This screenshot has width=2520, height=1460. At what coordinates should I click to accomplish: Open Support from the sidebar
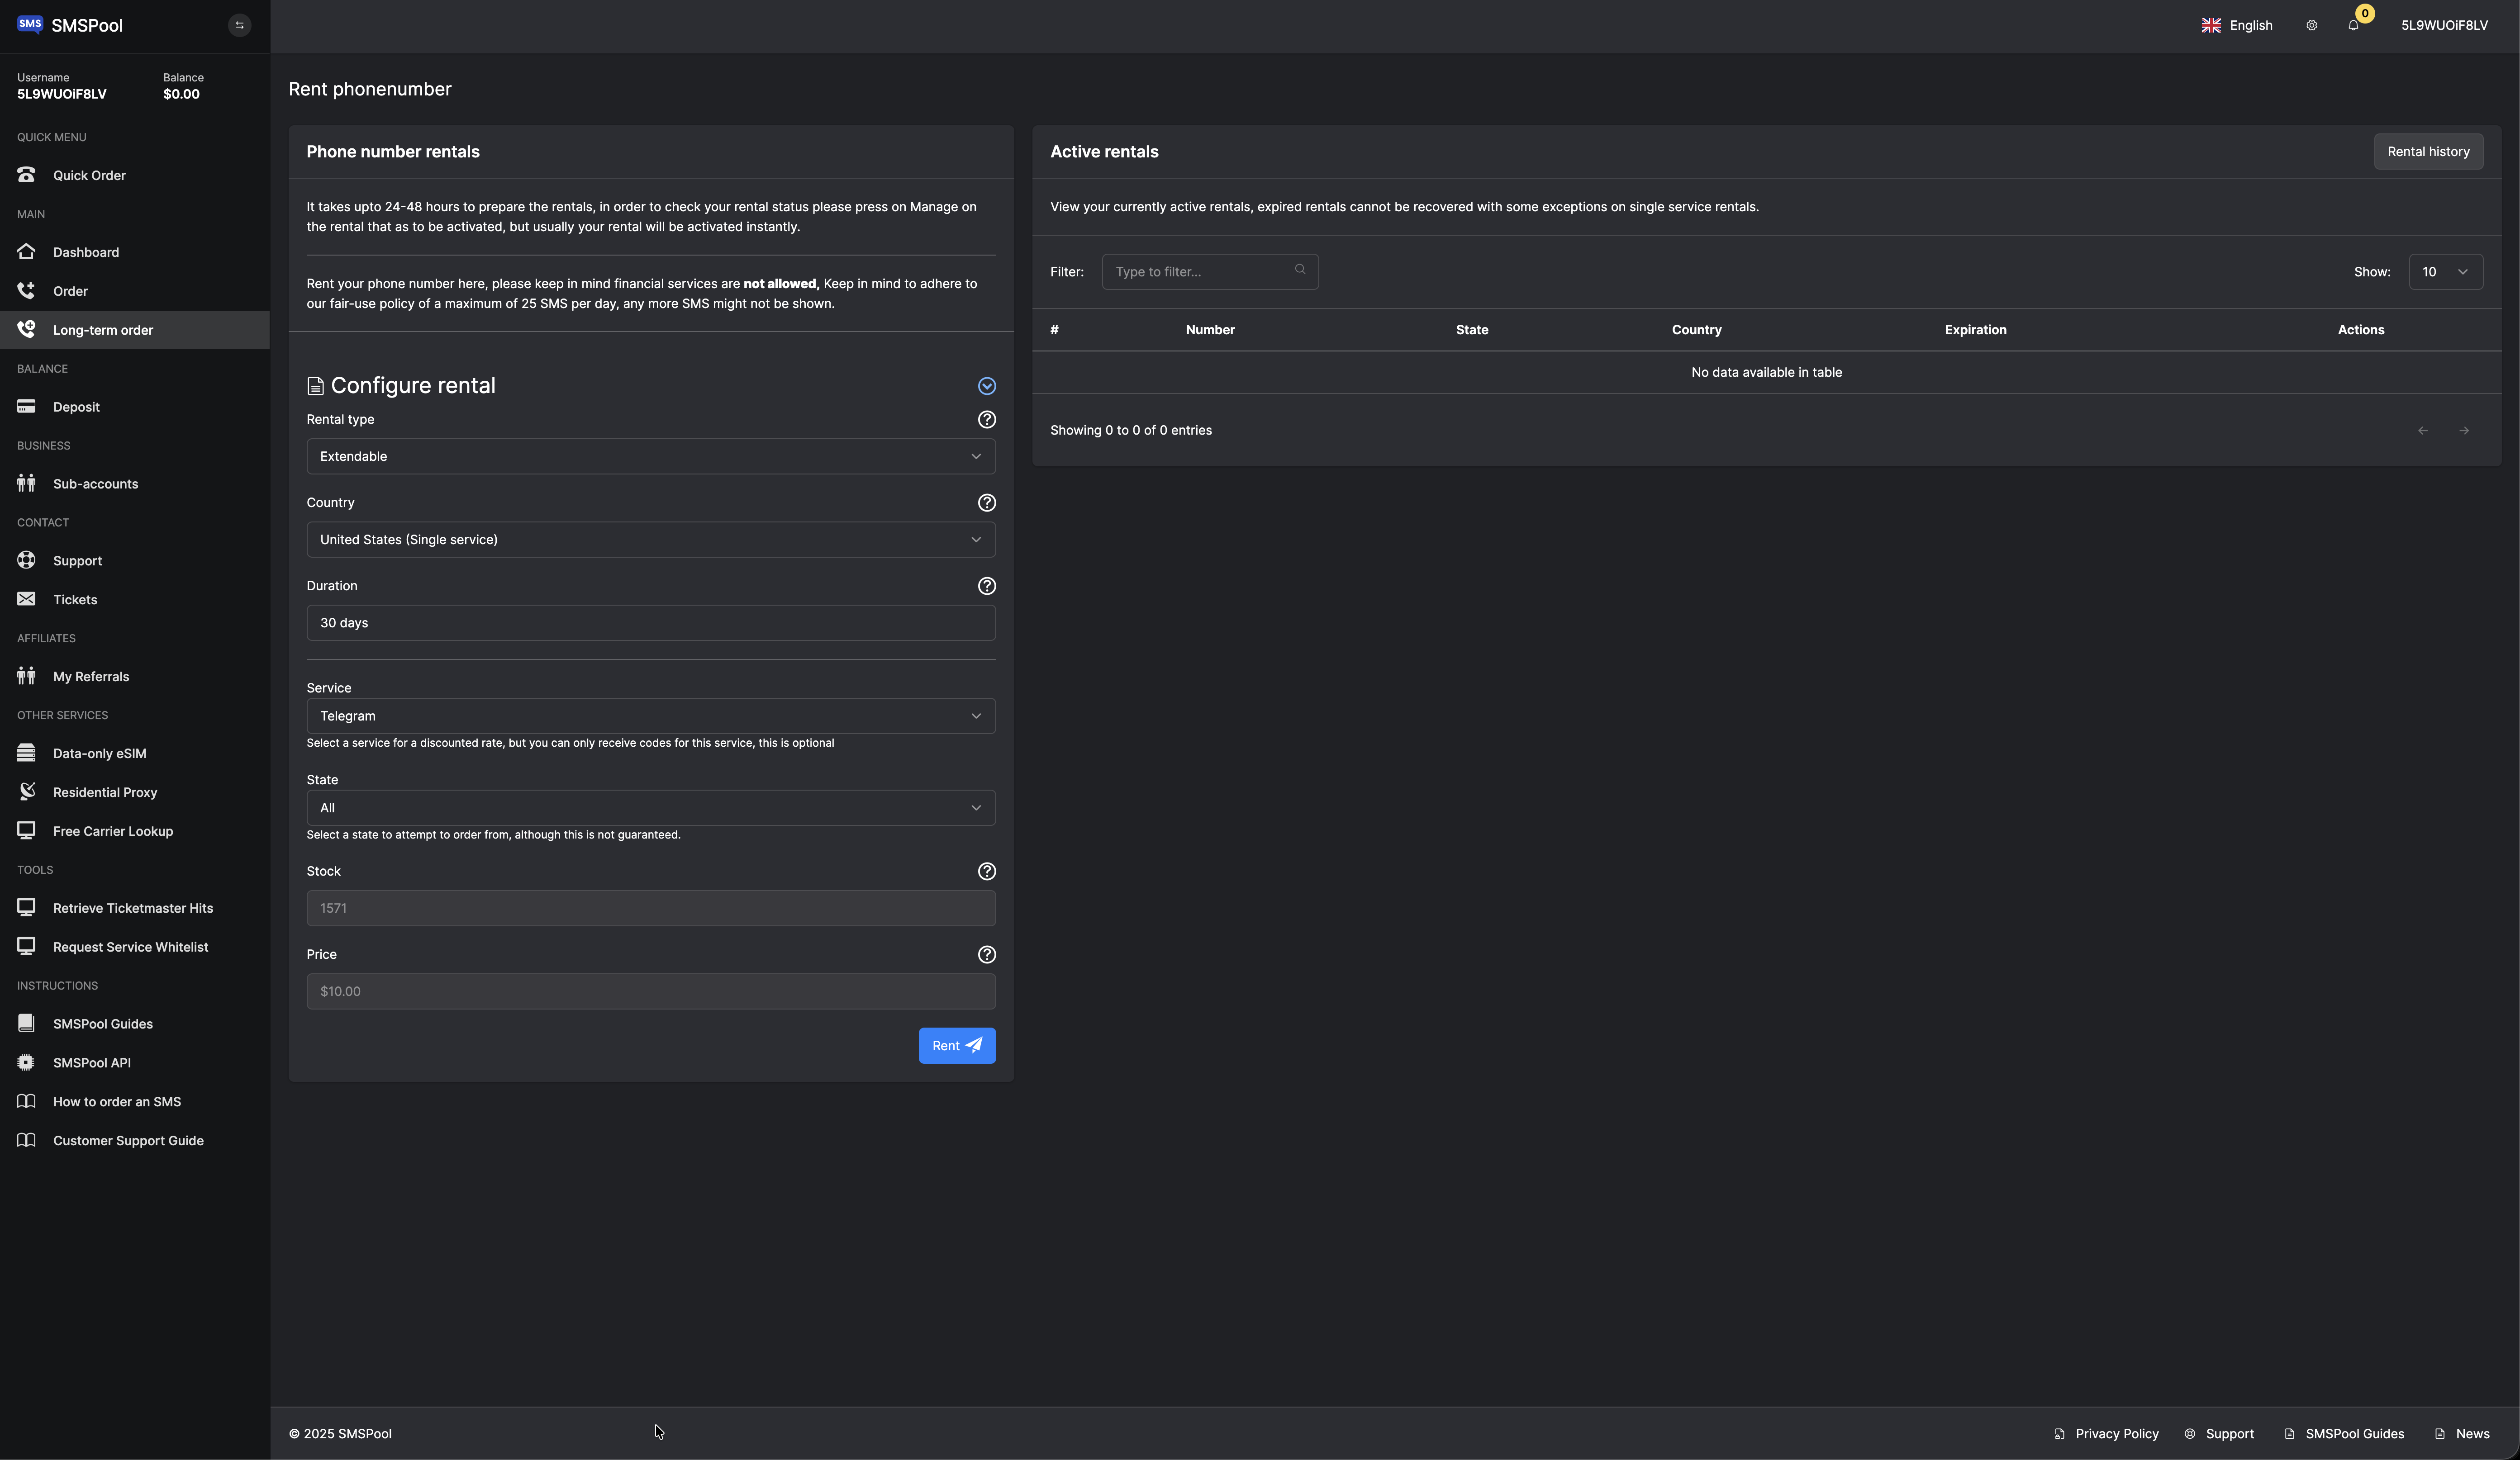78,560
